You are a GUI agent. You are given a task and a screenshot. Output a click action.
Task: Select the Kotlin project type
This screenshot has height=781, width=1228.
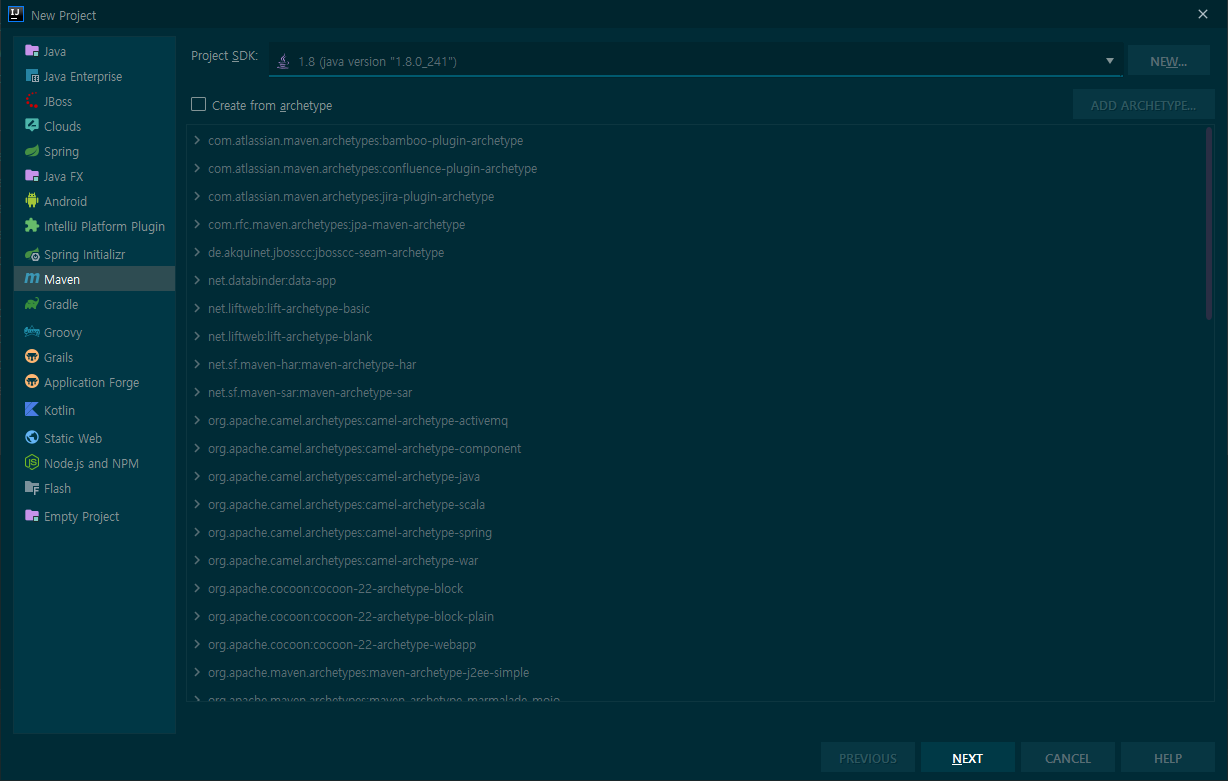(95, 410)
